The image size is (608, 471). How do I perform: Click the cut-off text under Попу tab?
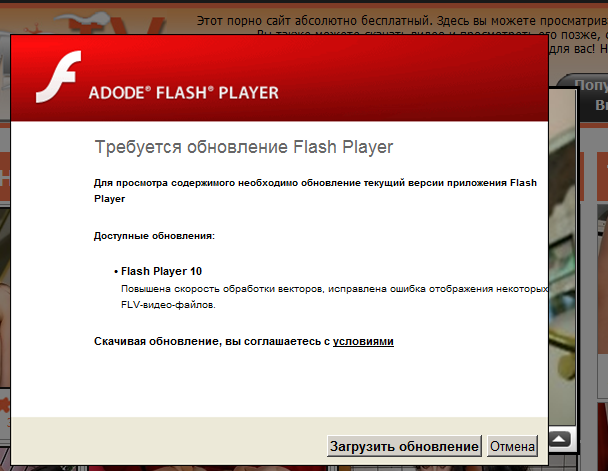[601, 104]
